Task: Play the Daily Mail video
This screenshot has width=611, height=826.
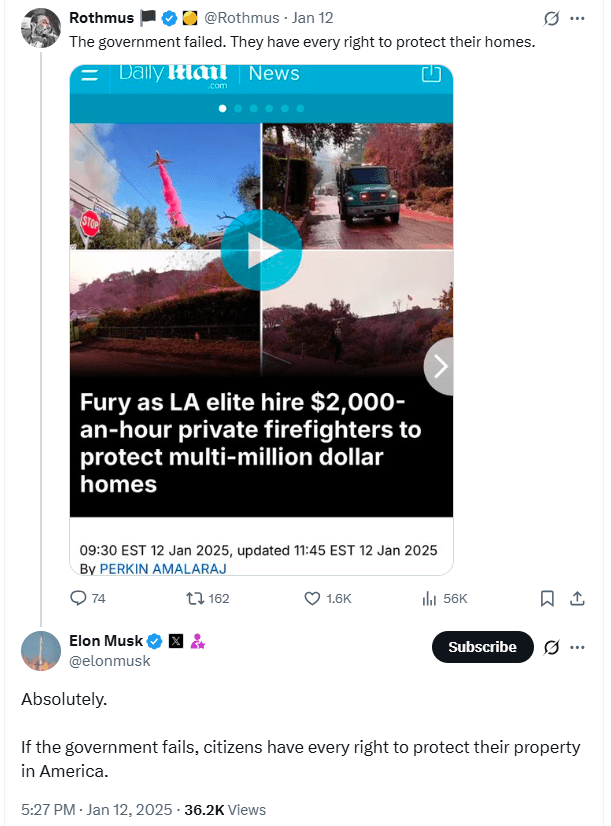Action: point(260,250)
